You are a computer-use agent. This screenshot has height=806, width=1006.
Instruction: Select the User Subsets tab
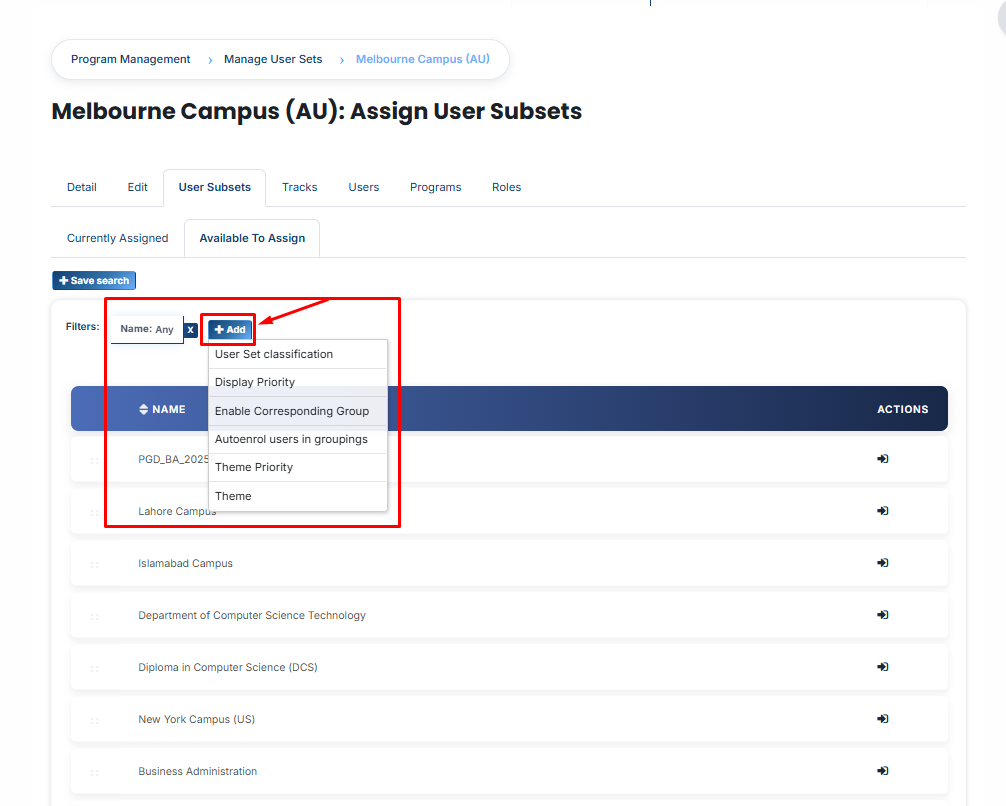tap(214, 187)
